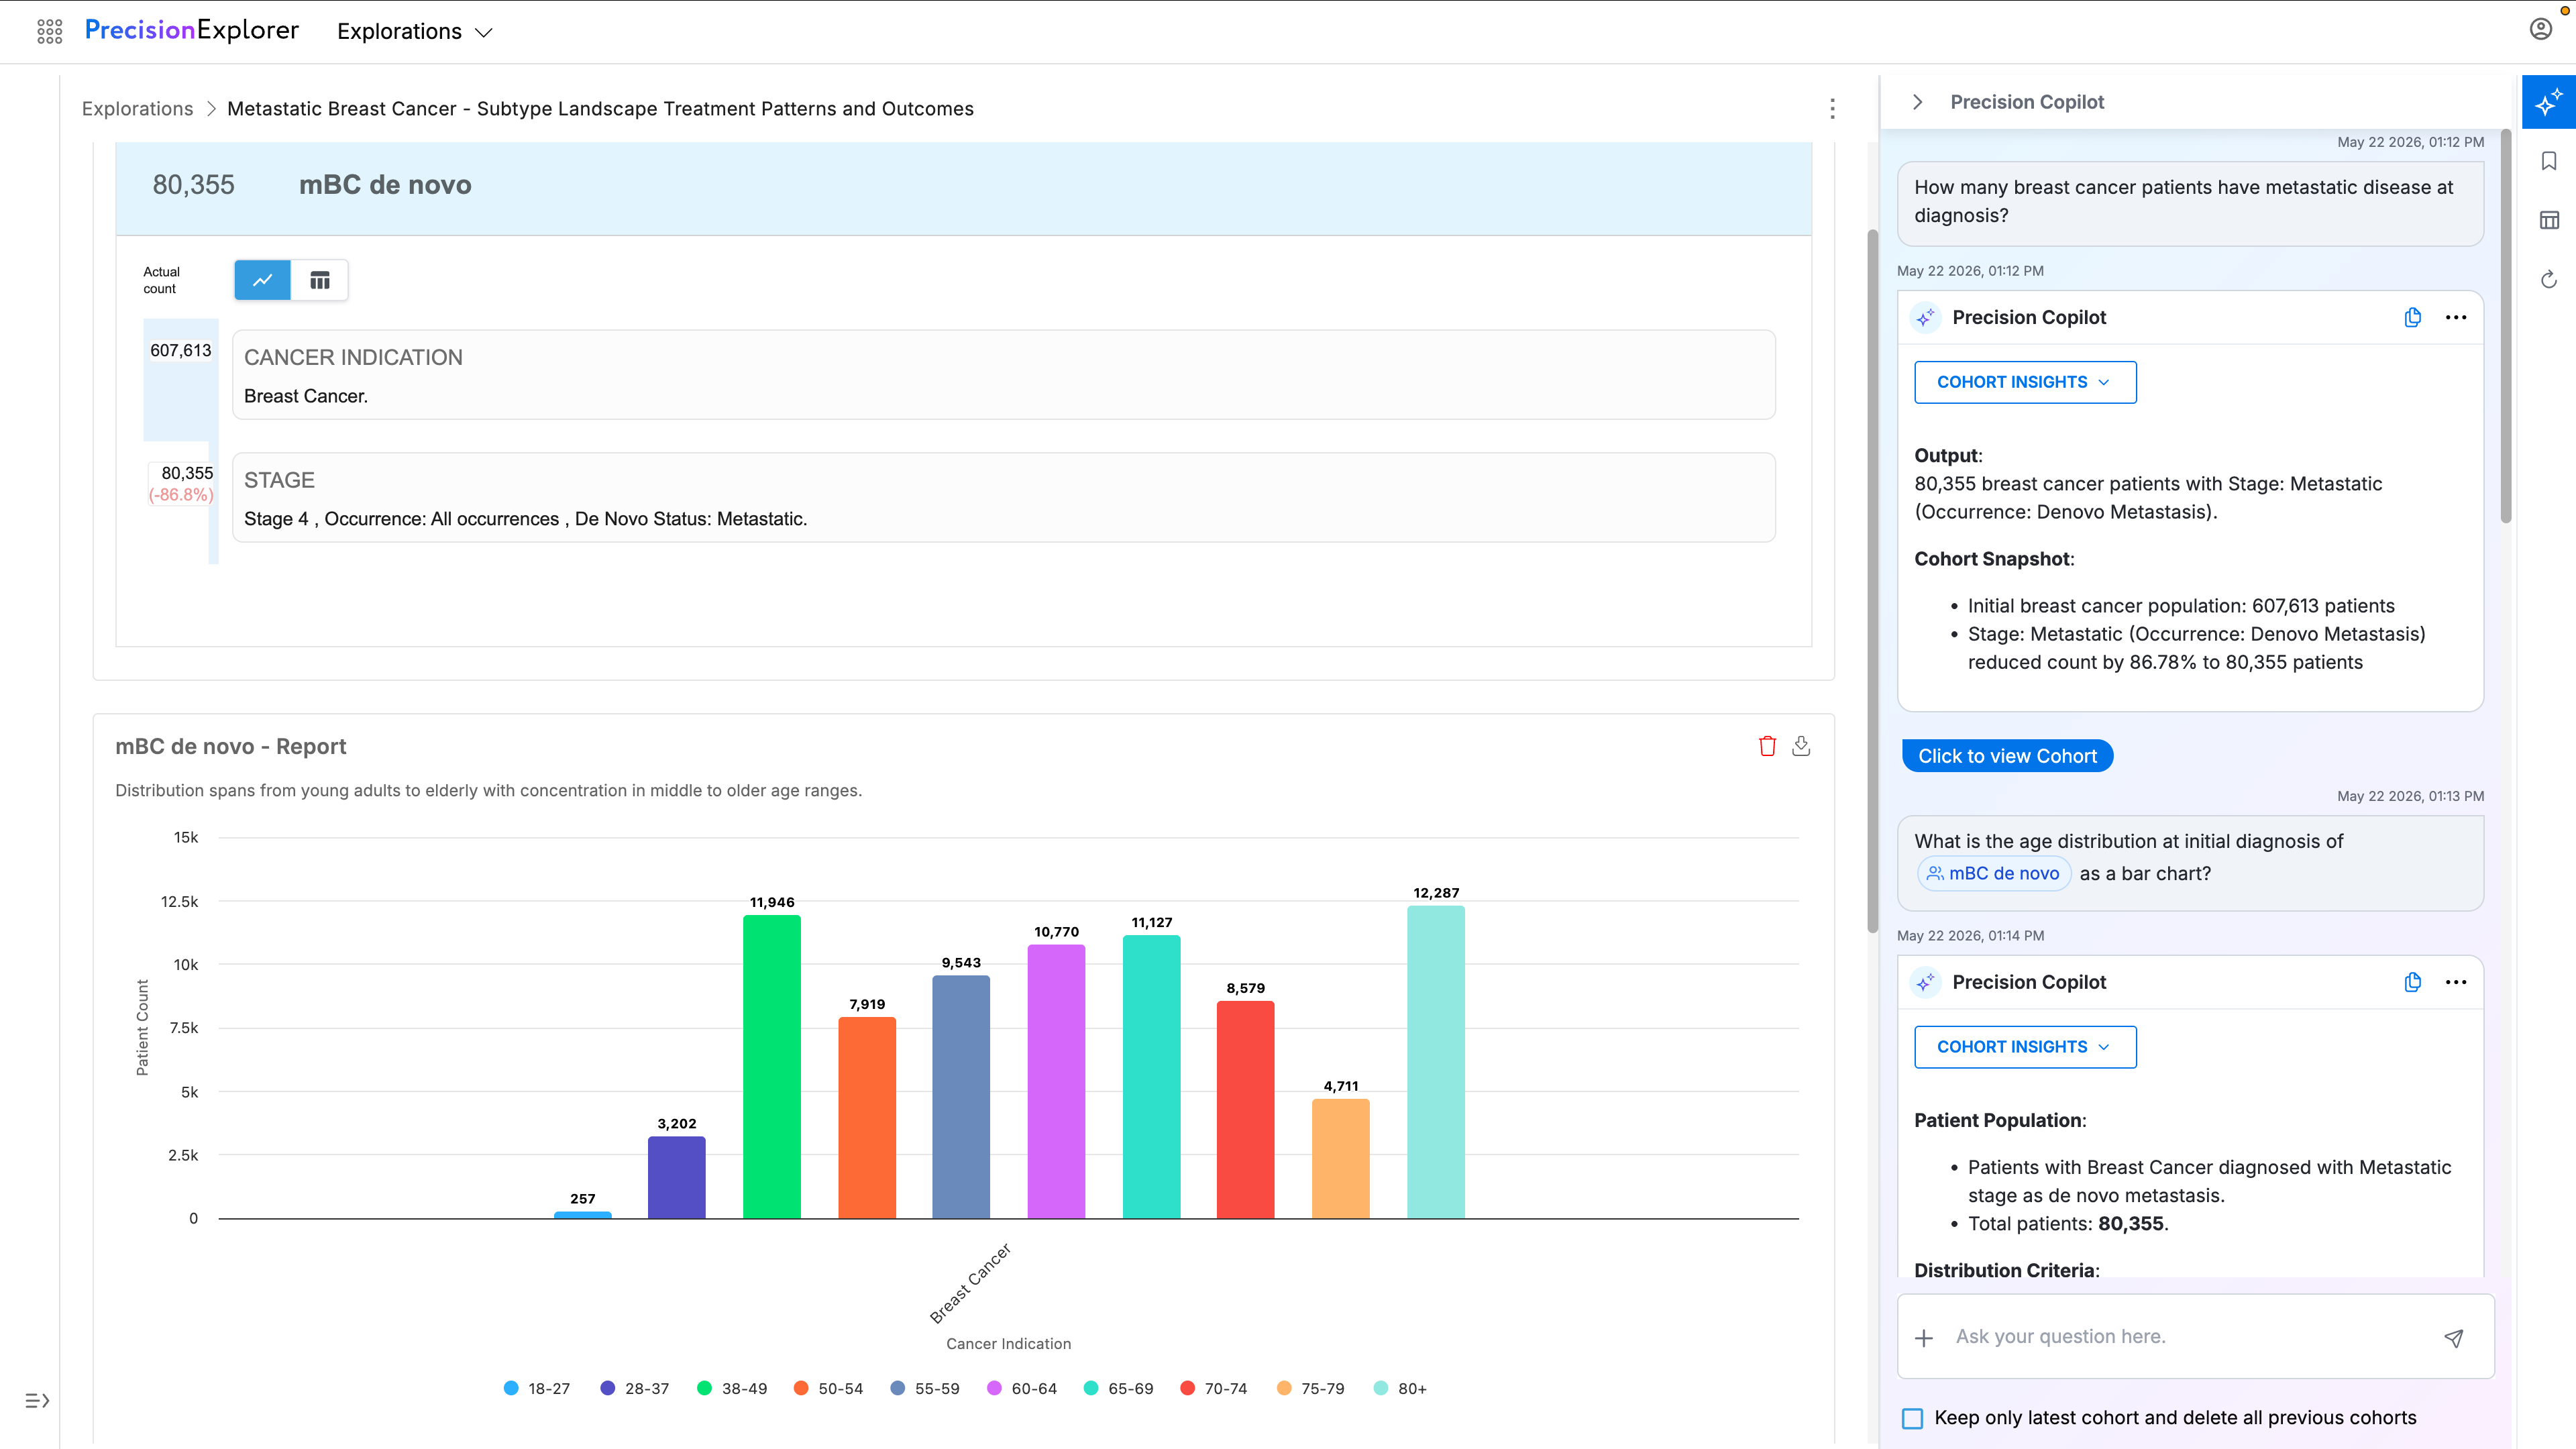Screen dimensions: 2576x1449
Task: Toggle the 65-69 legend item
Action: coord(1119,1389)
